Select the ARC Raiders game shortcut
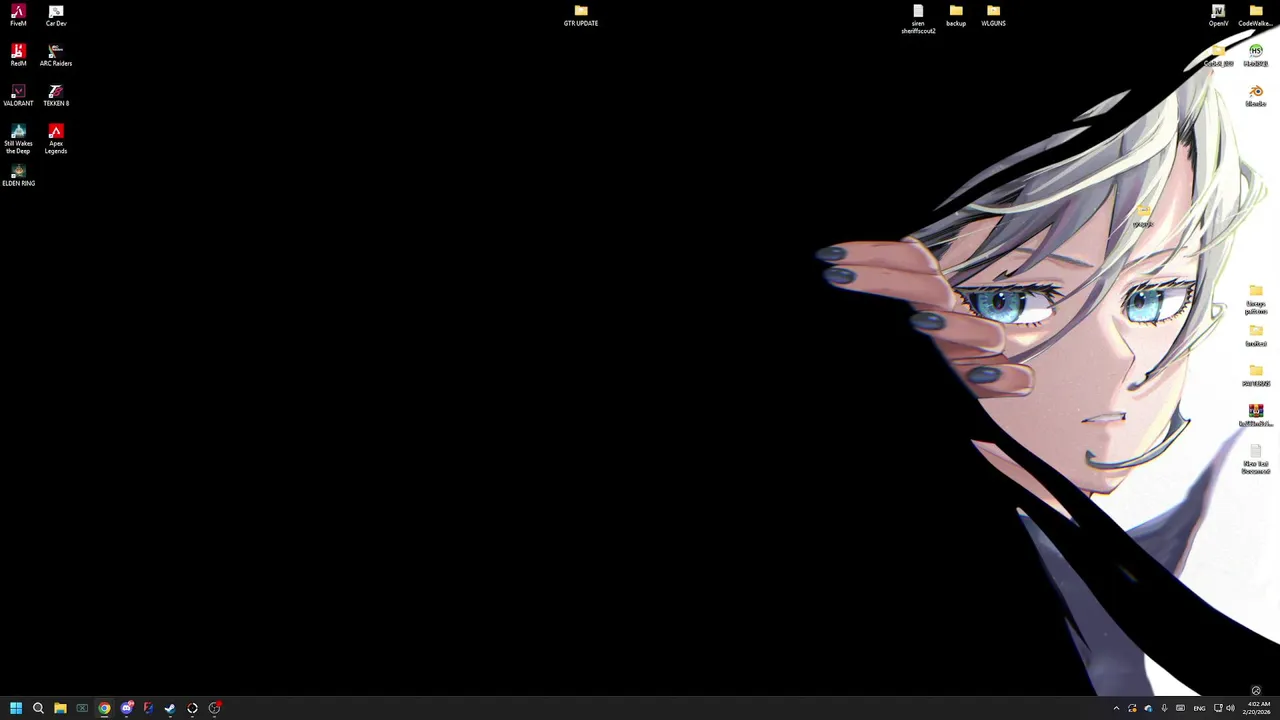 tap(56, 56)
